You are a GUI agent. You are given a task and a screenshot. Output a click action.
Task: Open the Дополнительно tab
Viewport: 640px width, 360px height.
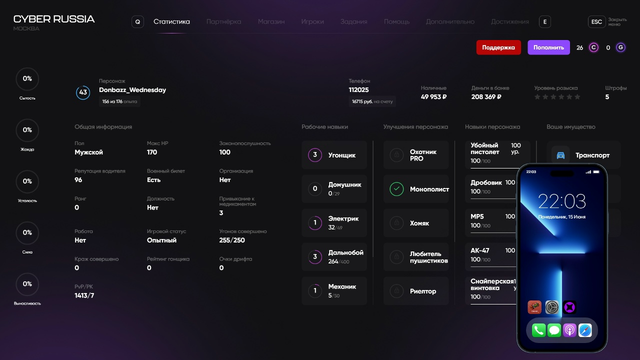tap(450, 22)
